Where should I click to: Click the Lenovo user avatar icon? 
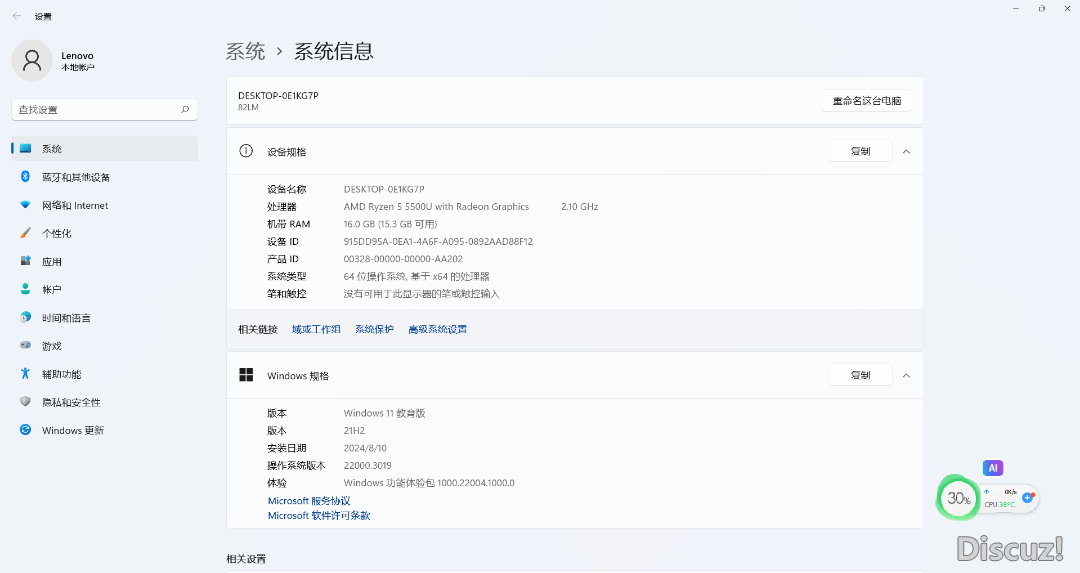click(32, 61)
